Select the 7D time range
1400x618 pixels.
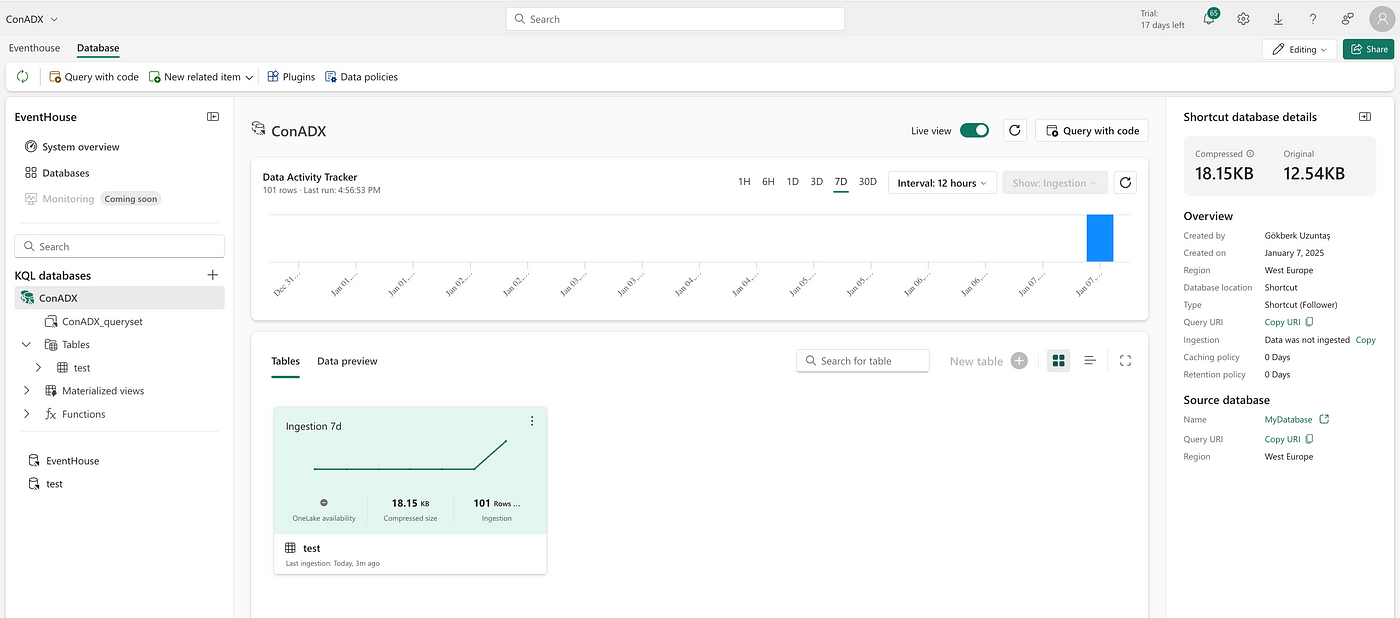(841, 182)
